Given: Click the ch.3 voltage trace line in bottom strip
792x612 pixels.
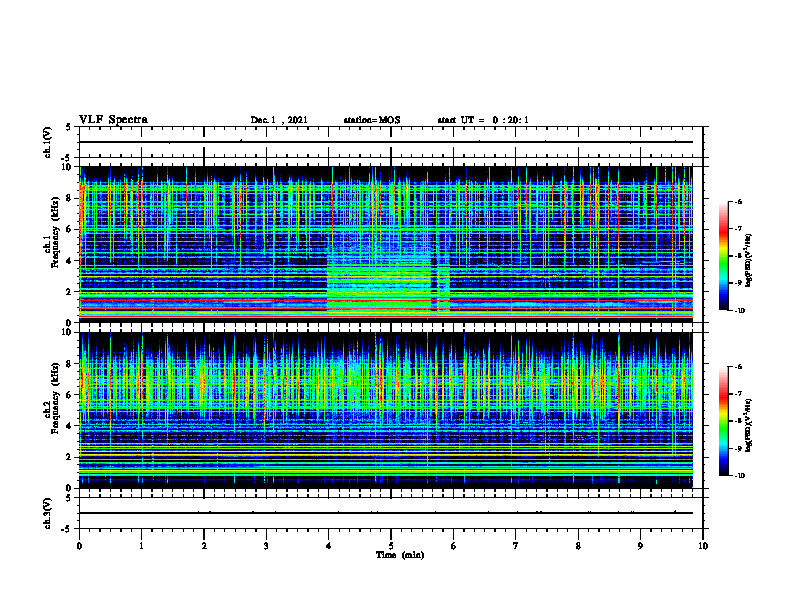Looking at the screenshot, I should [386, 513].
